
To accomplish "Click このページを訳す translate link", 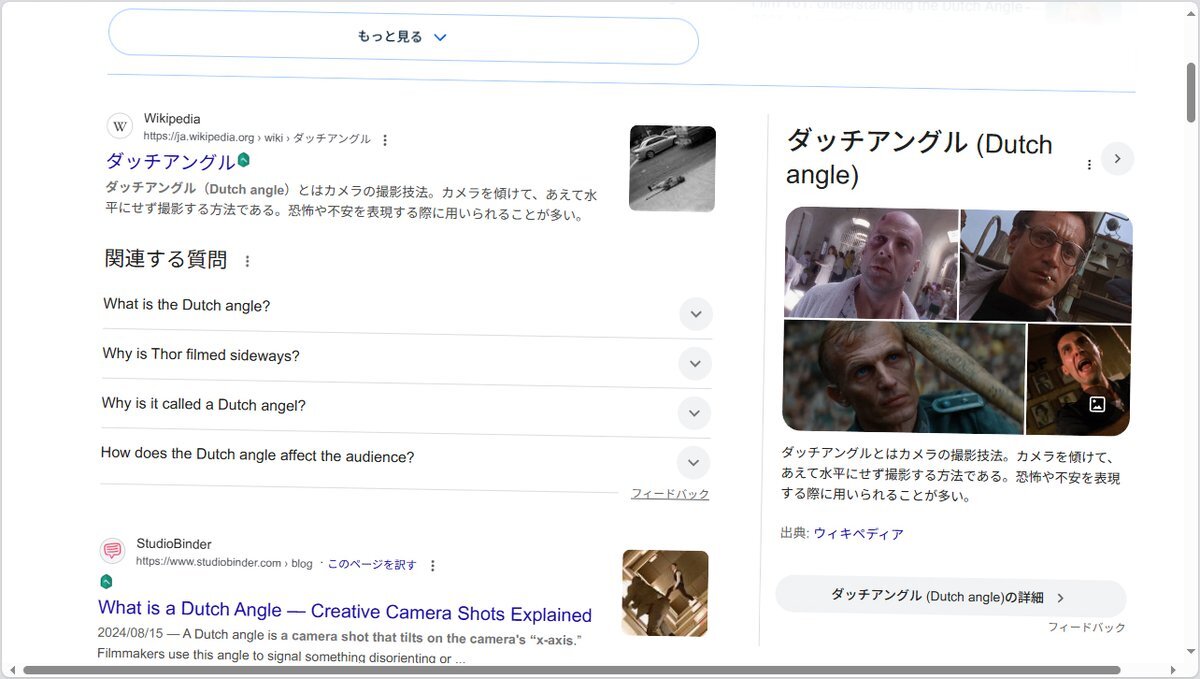I will [372, 564].
